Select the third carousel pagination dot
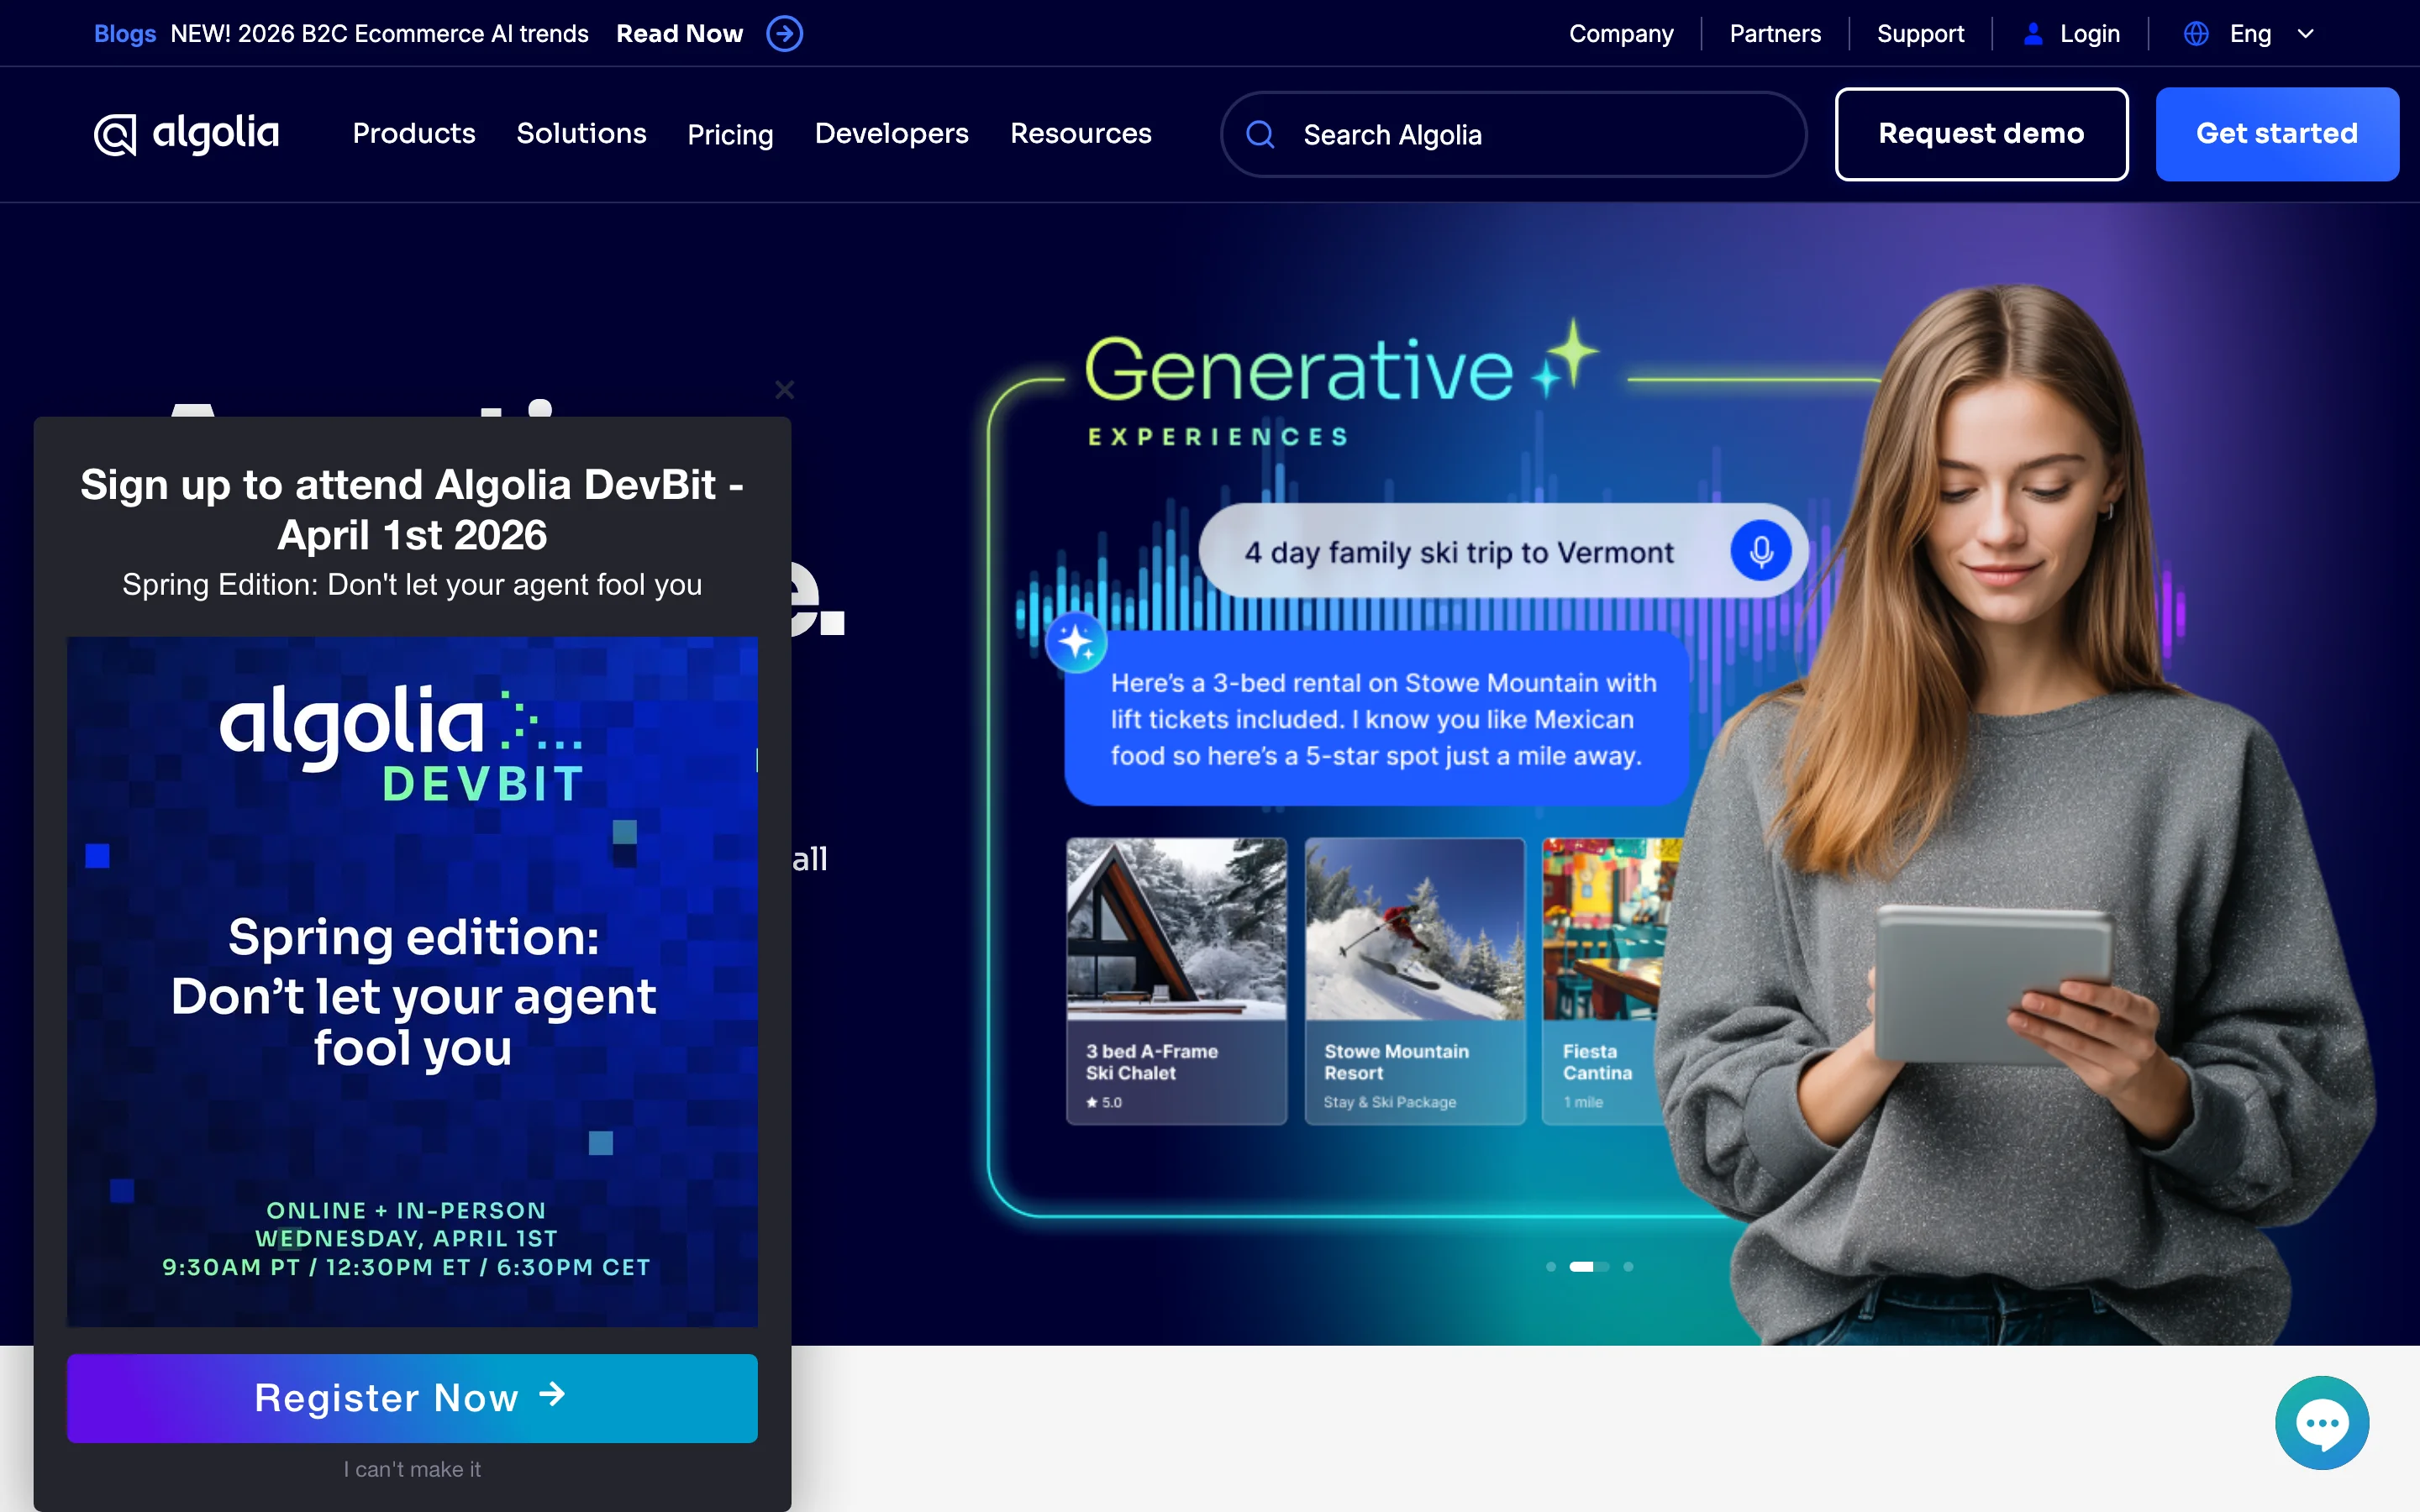The width and height of the screenshot is (2420, 1512). pos(1626,1266)
